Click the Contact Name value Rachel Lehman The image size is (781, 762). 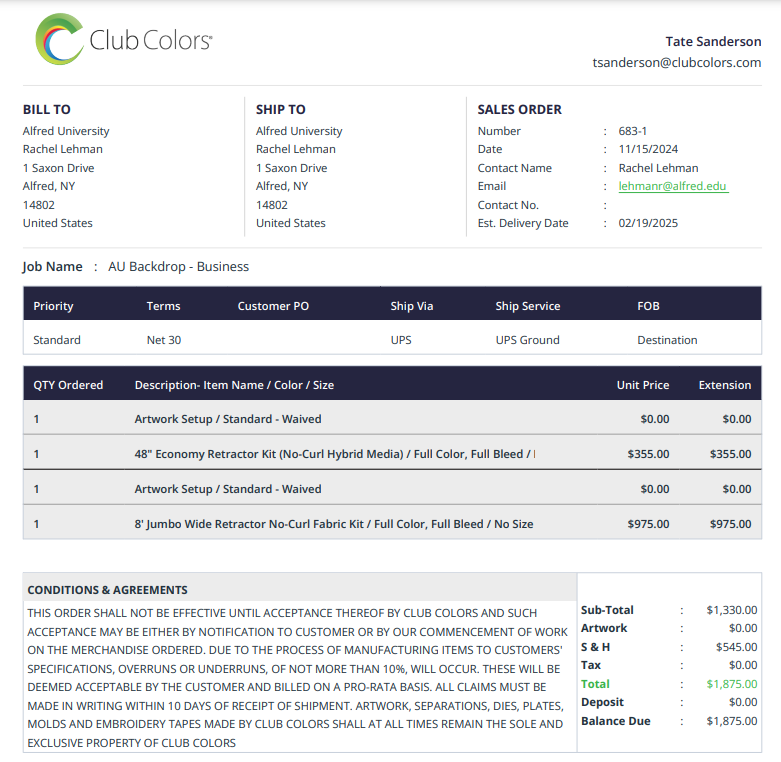tap(658, 168)
